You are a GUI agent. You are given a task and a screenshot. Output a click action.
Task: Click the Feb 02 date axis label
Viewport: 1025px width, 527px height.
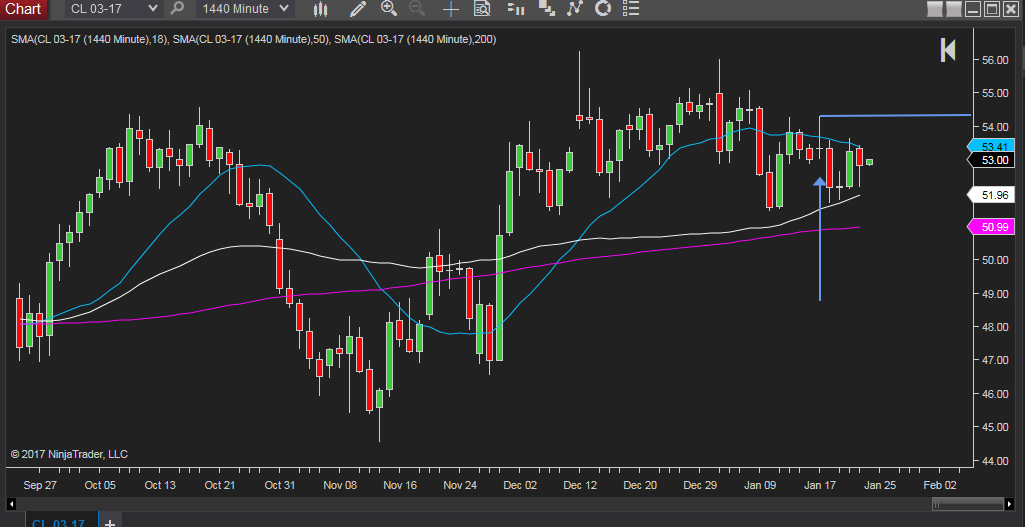pos(939,485)
